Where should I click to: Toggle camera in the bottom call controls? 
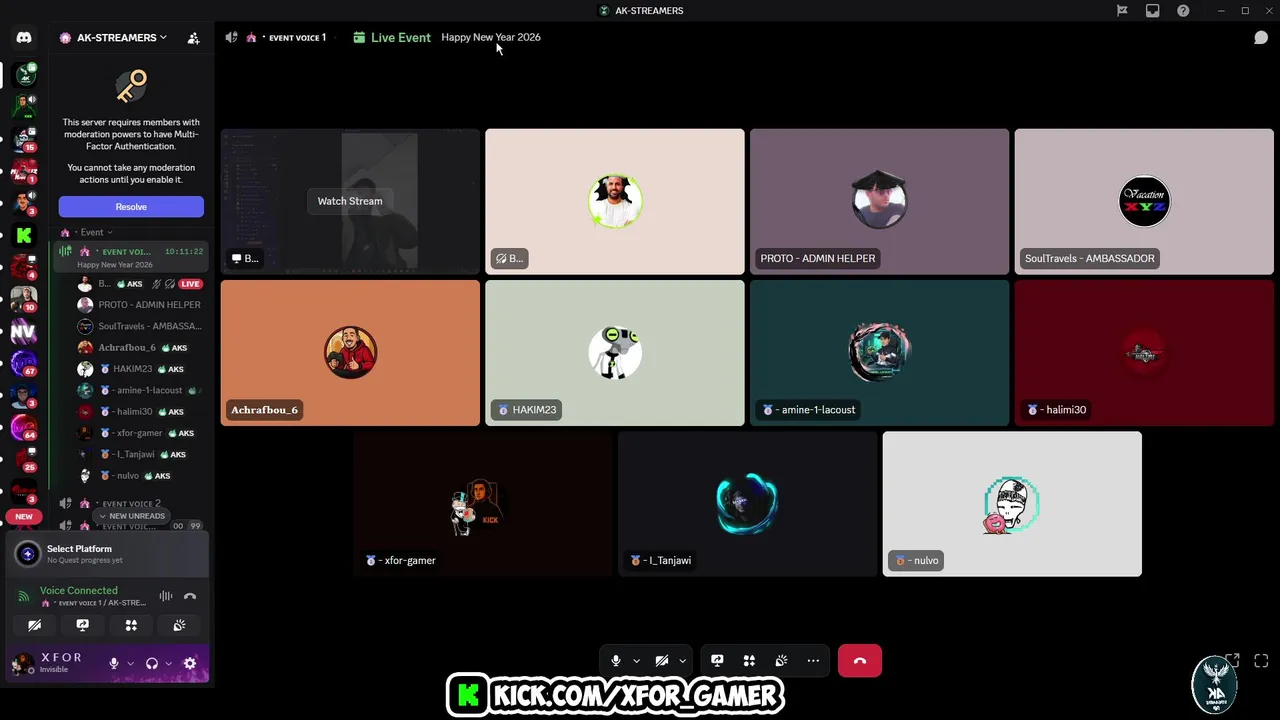click(662, 661)
